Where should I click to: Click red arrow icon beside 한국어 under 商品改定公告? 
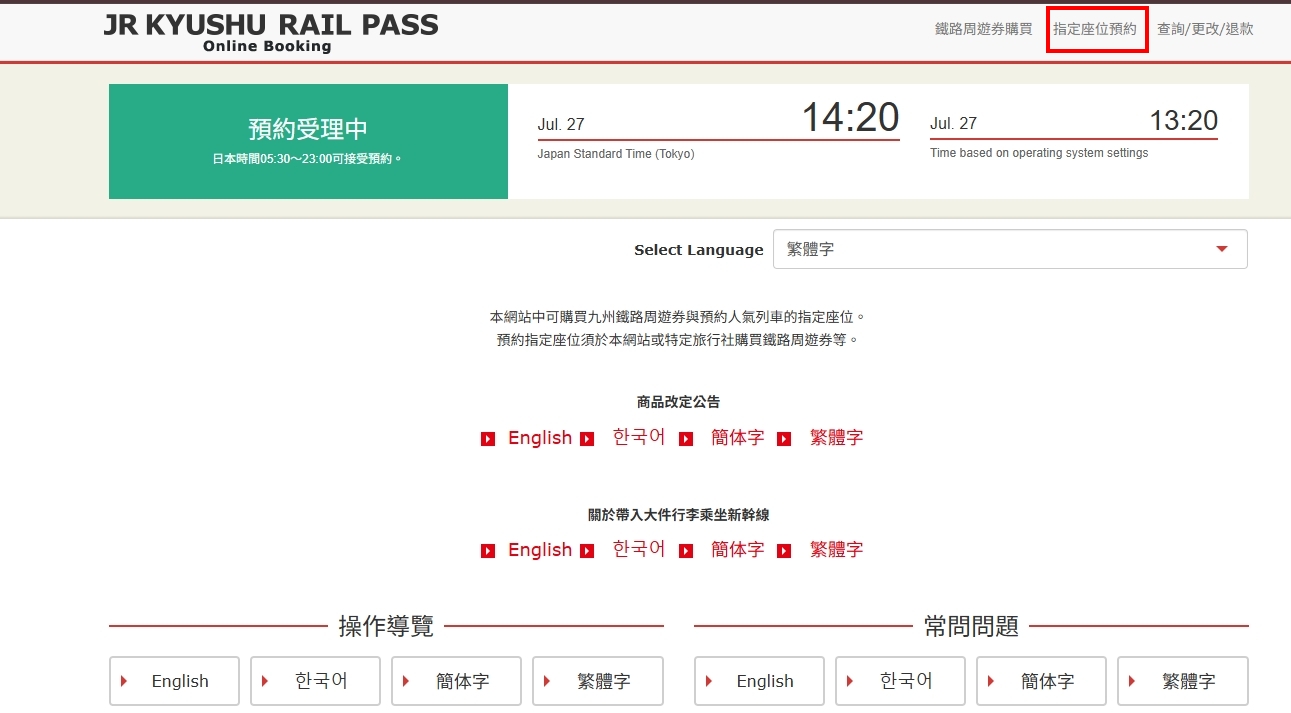[587, 439]
